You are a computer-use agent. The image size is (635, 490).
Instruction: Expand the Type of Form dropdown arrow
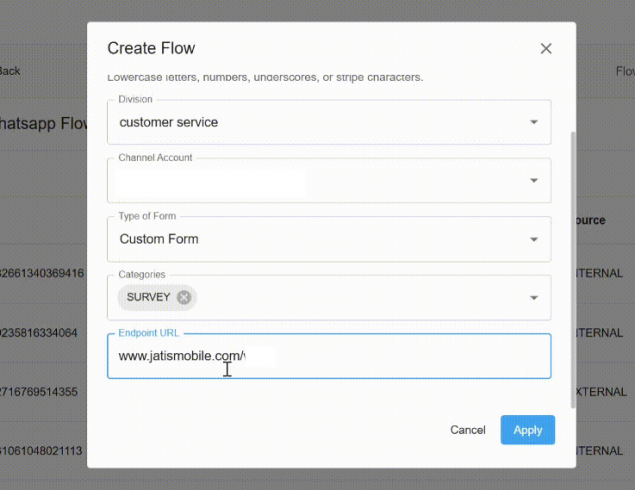point(533,239)
